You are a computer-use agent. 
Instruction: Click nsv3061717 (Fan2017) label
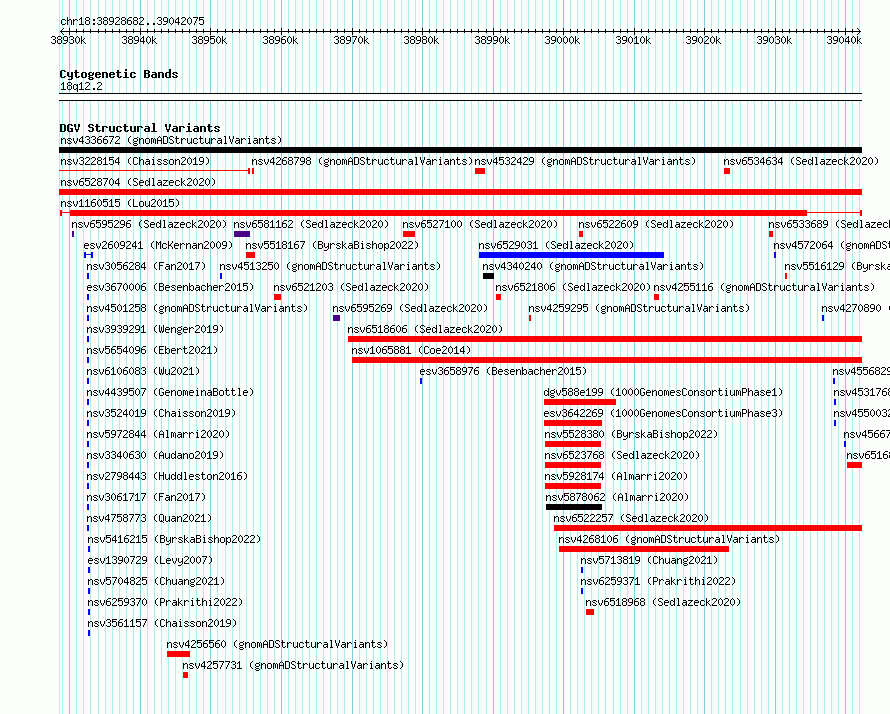(x=146, y=497)
